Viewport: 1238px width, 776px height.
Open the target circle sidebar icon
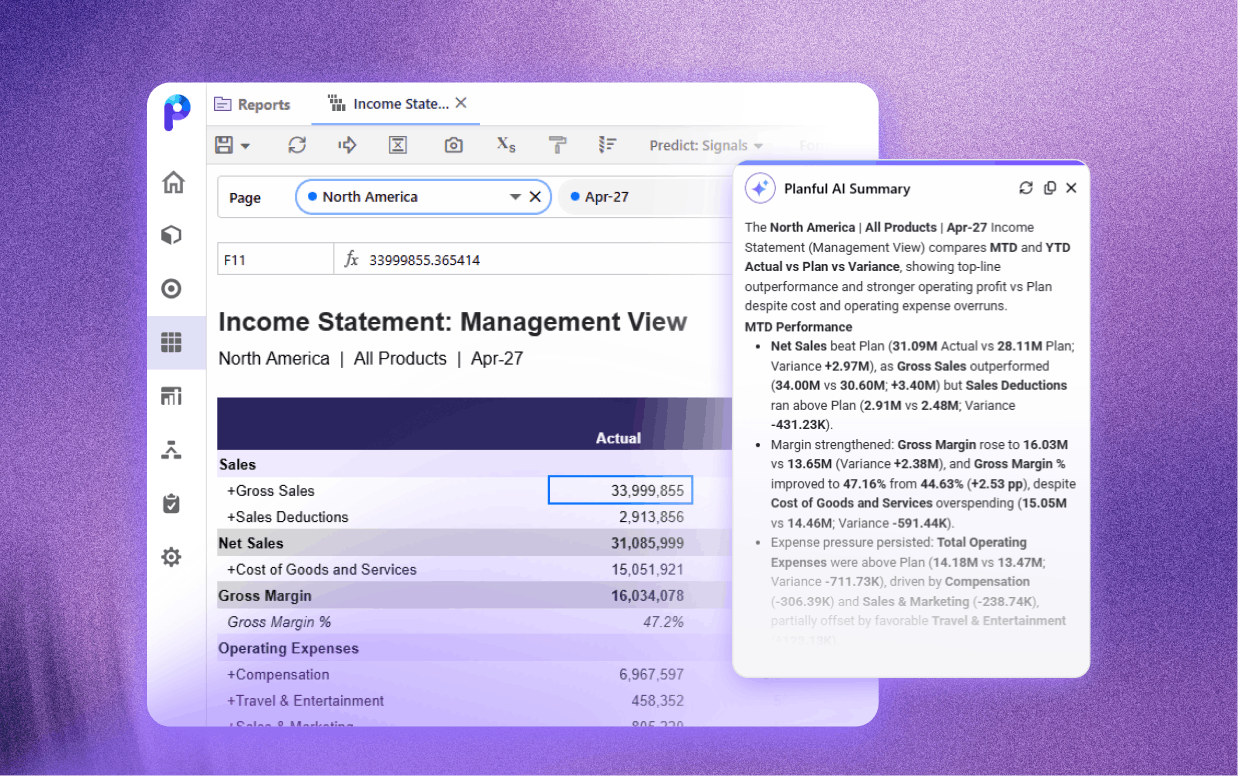click(172, 289)
